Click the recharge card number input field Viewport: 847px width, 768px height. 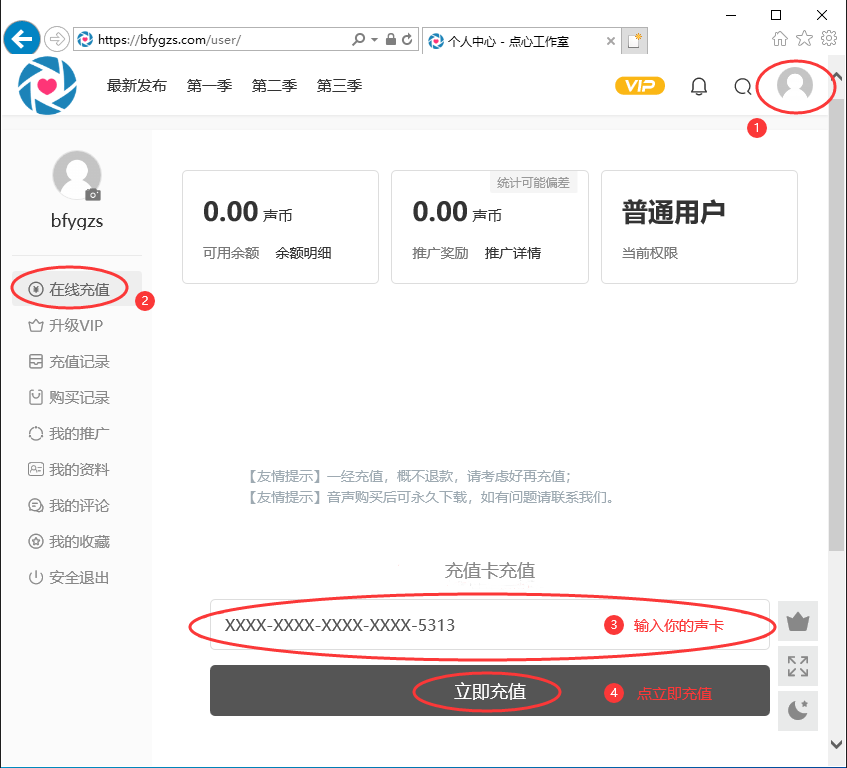click(x=400, y=626)
